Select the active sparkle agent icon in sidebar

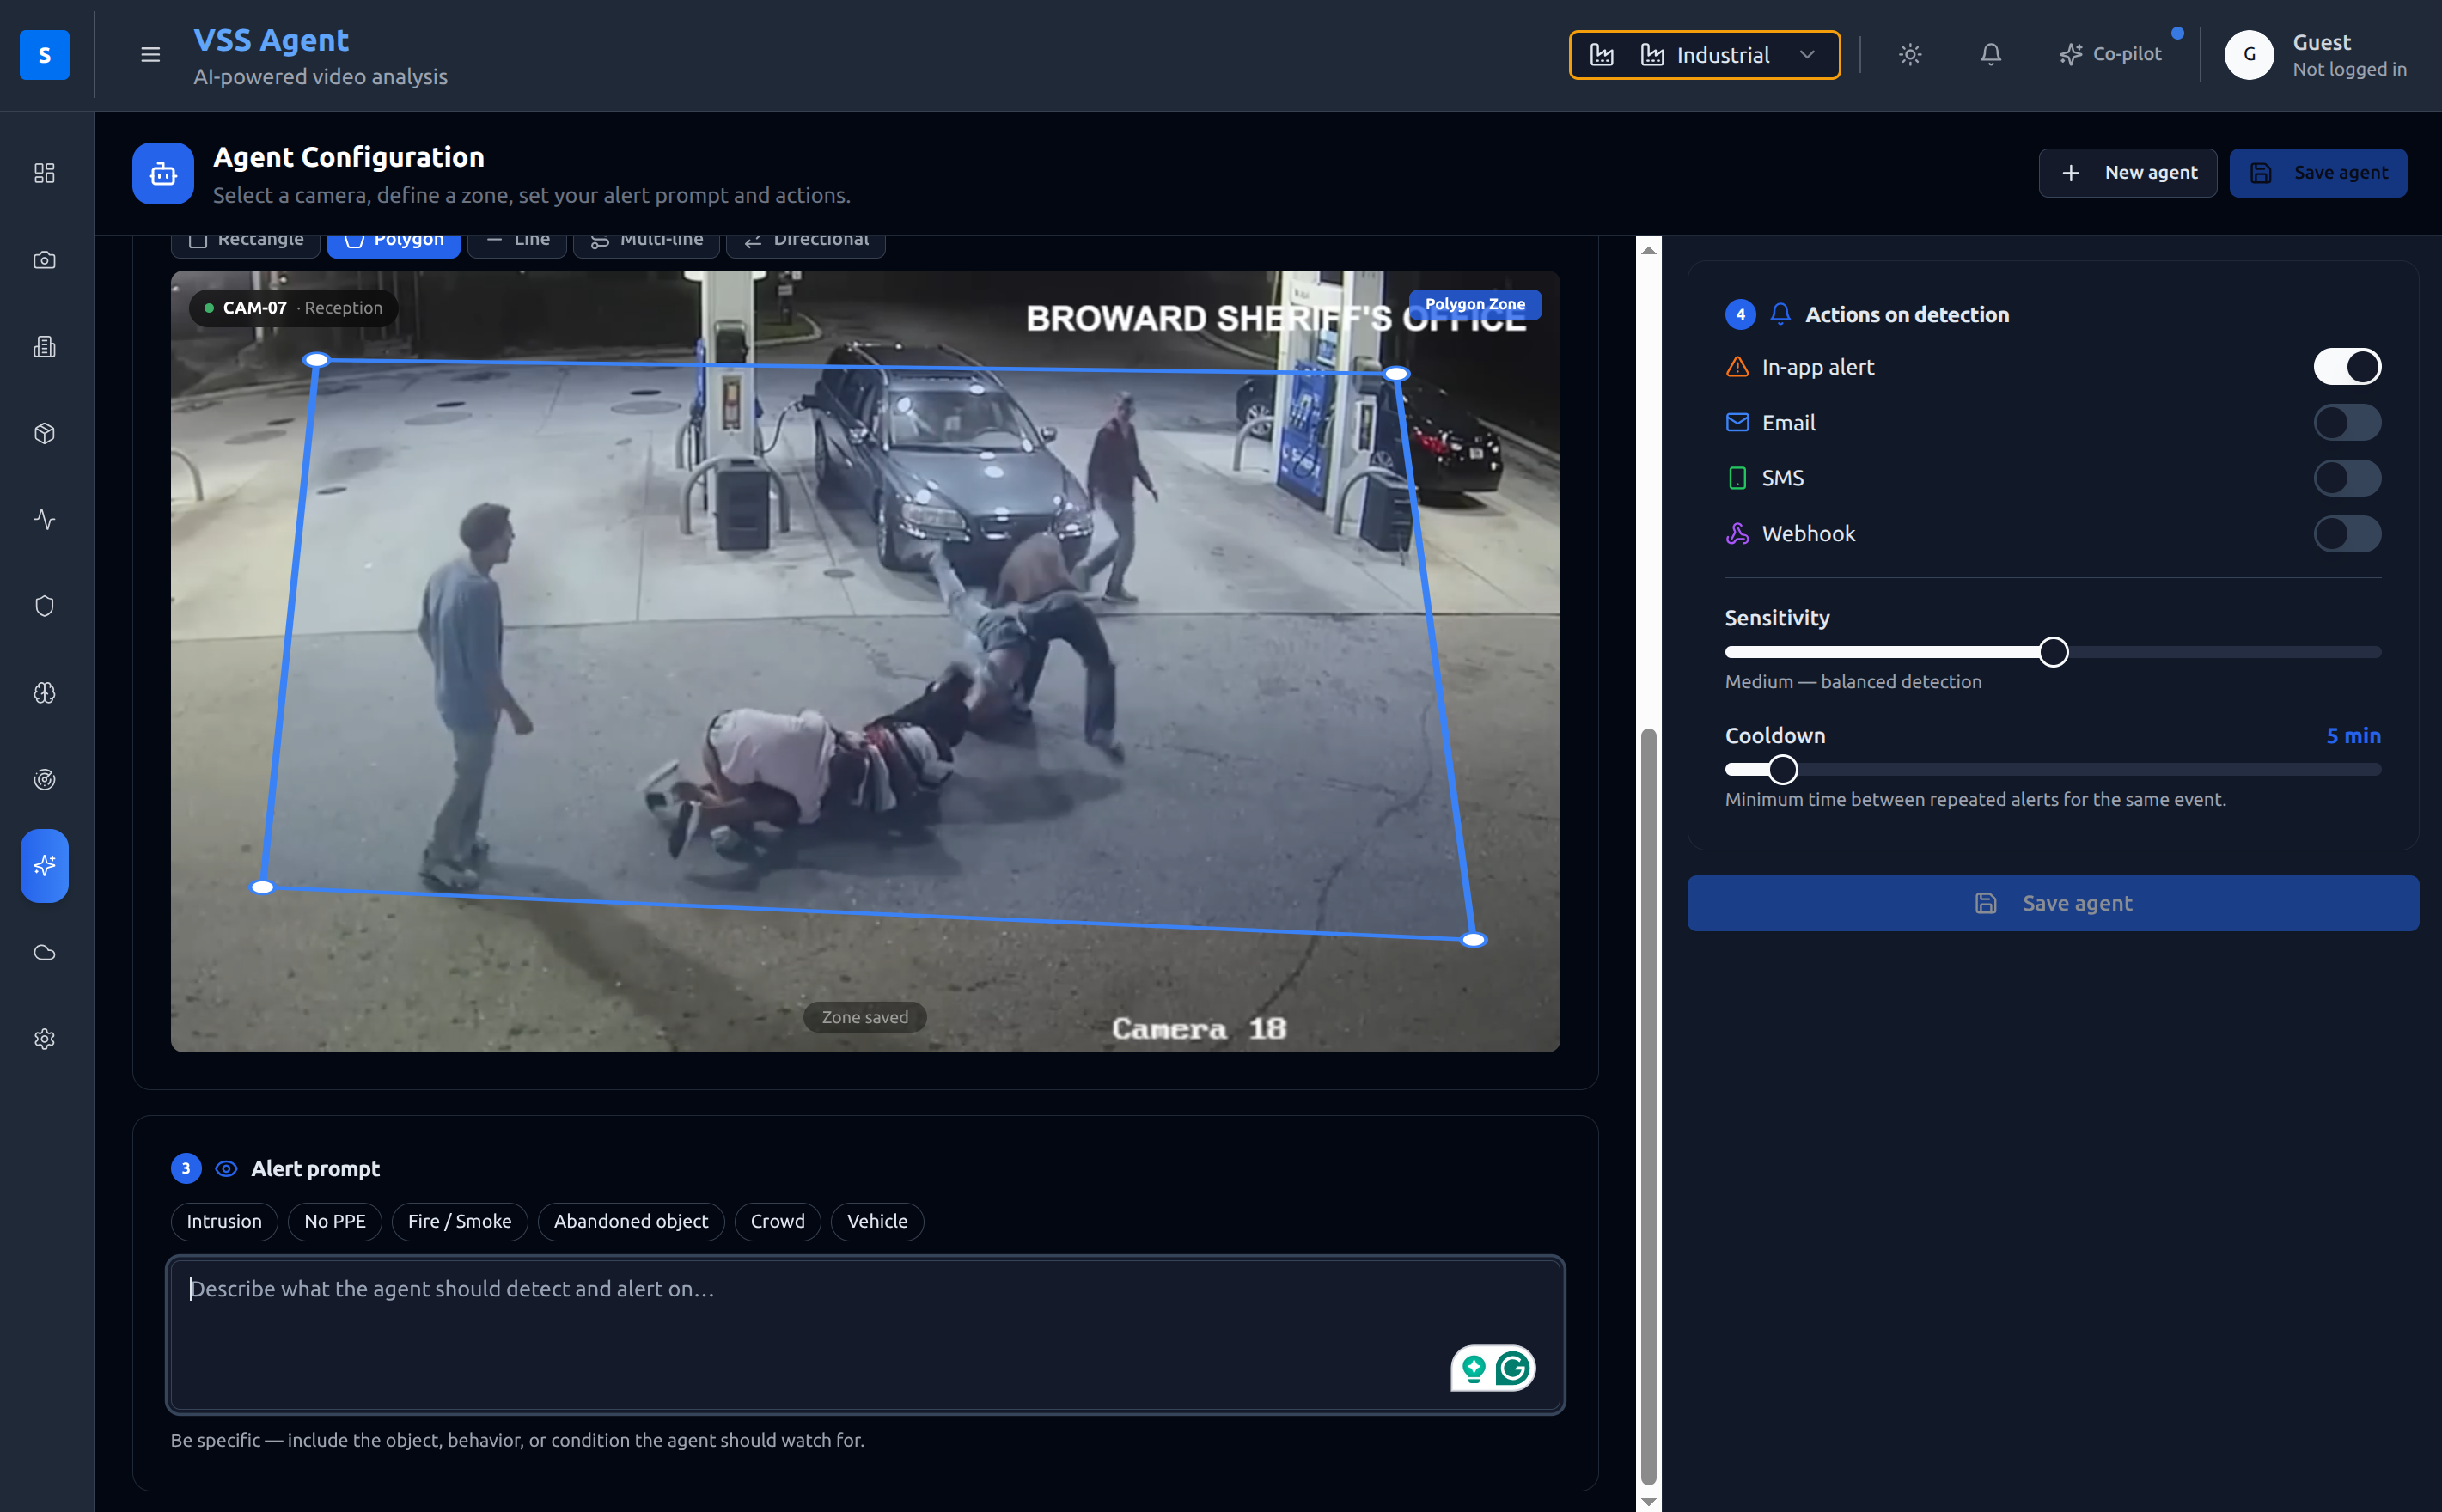coord(44,866)
